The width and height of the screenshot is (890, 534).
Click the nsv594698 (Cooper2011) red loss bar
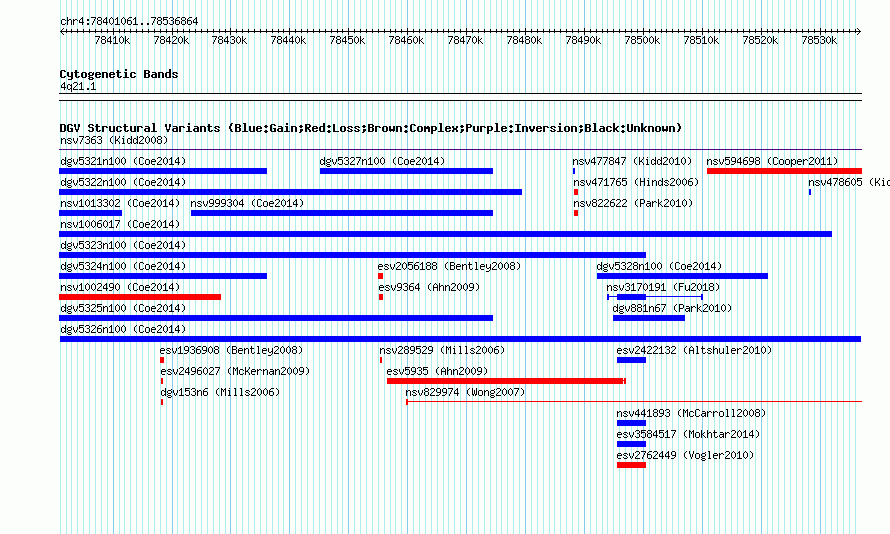[784, 171]
